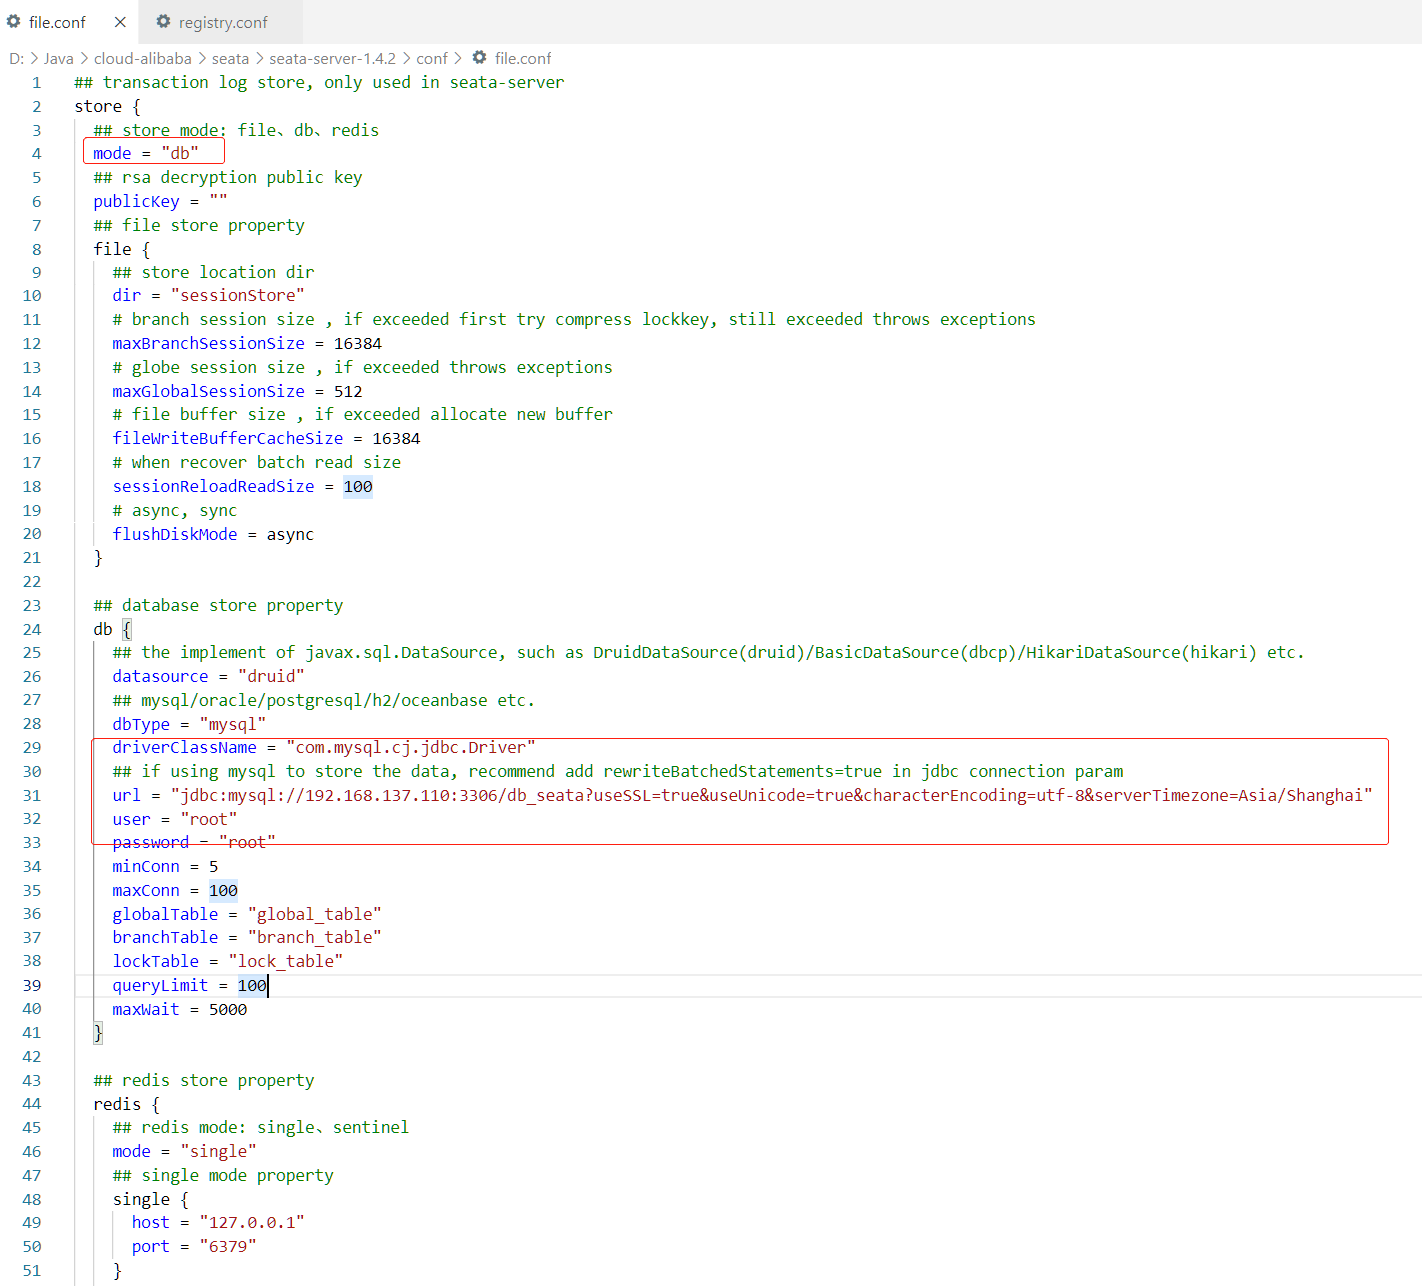Click maxWait value 5000
Screen dimensions: 1422x1286
pyautogui.click(x=228, y=1009)
